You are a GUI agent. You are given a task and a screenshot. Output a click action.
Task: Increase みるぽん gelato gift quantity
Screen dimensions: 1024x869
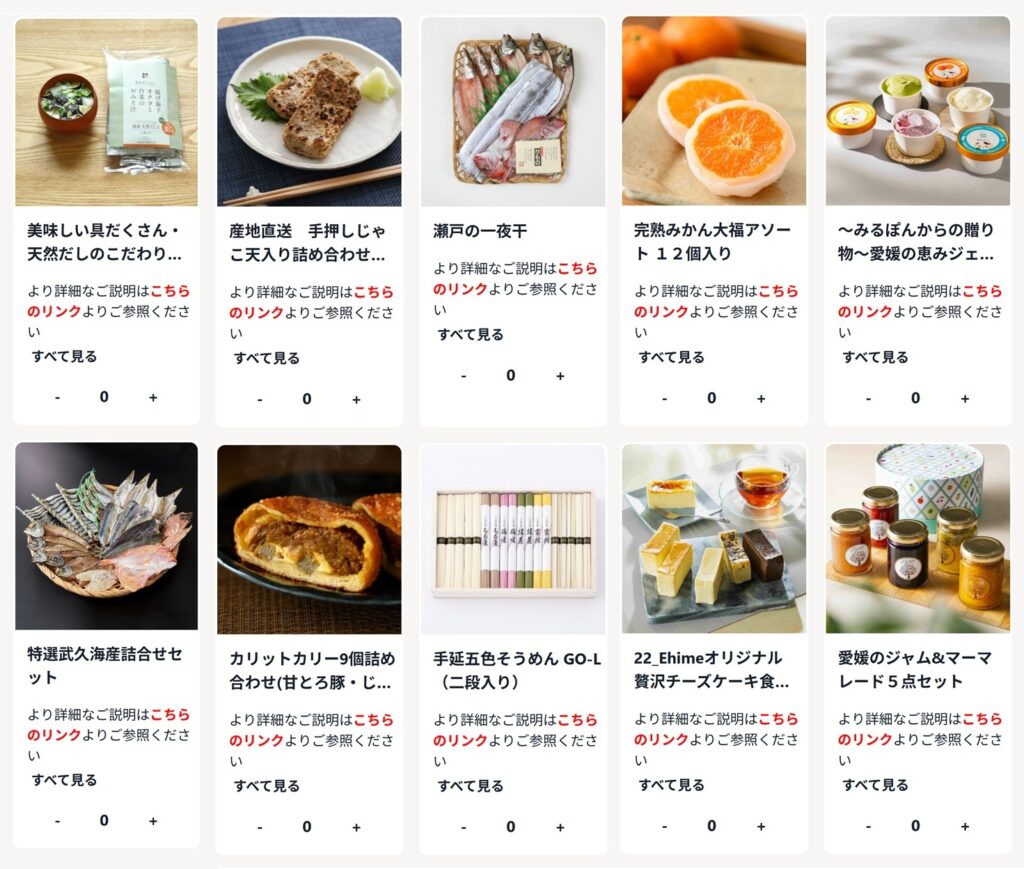pyautogui.click(x=965, y=398)
